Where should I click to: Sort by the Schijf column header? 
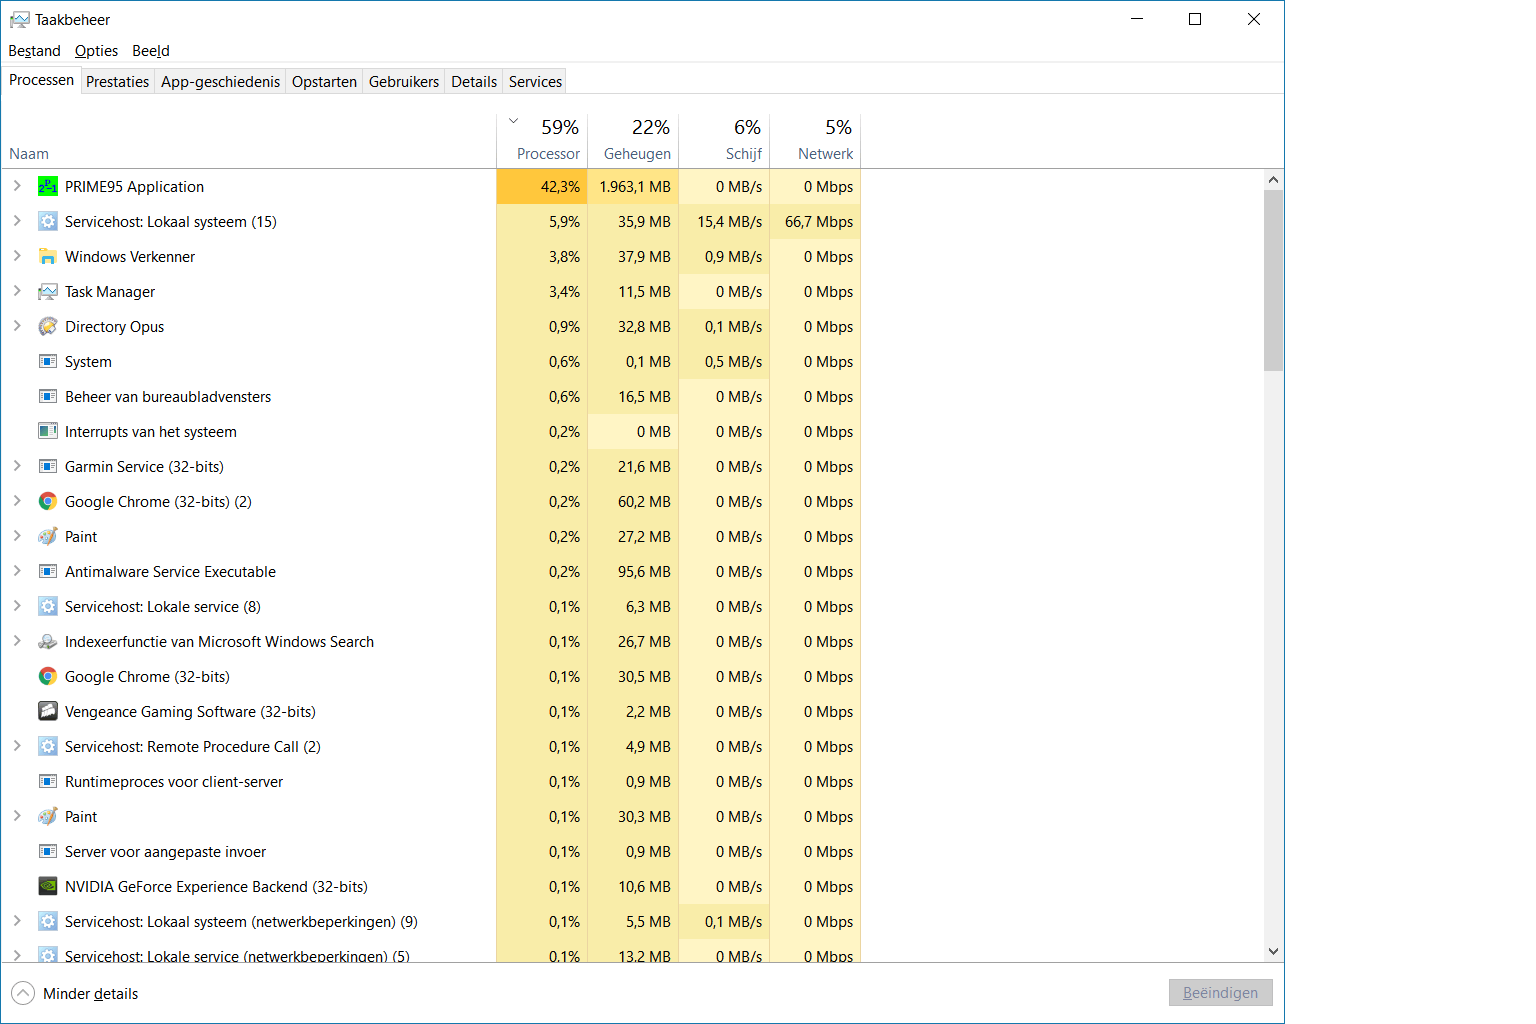[724, 141]
